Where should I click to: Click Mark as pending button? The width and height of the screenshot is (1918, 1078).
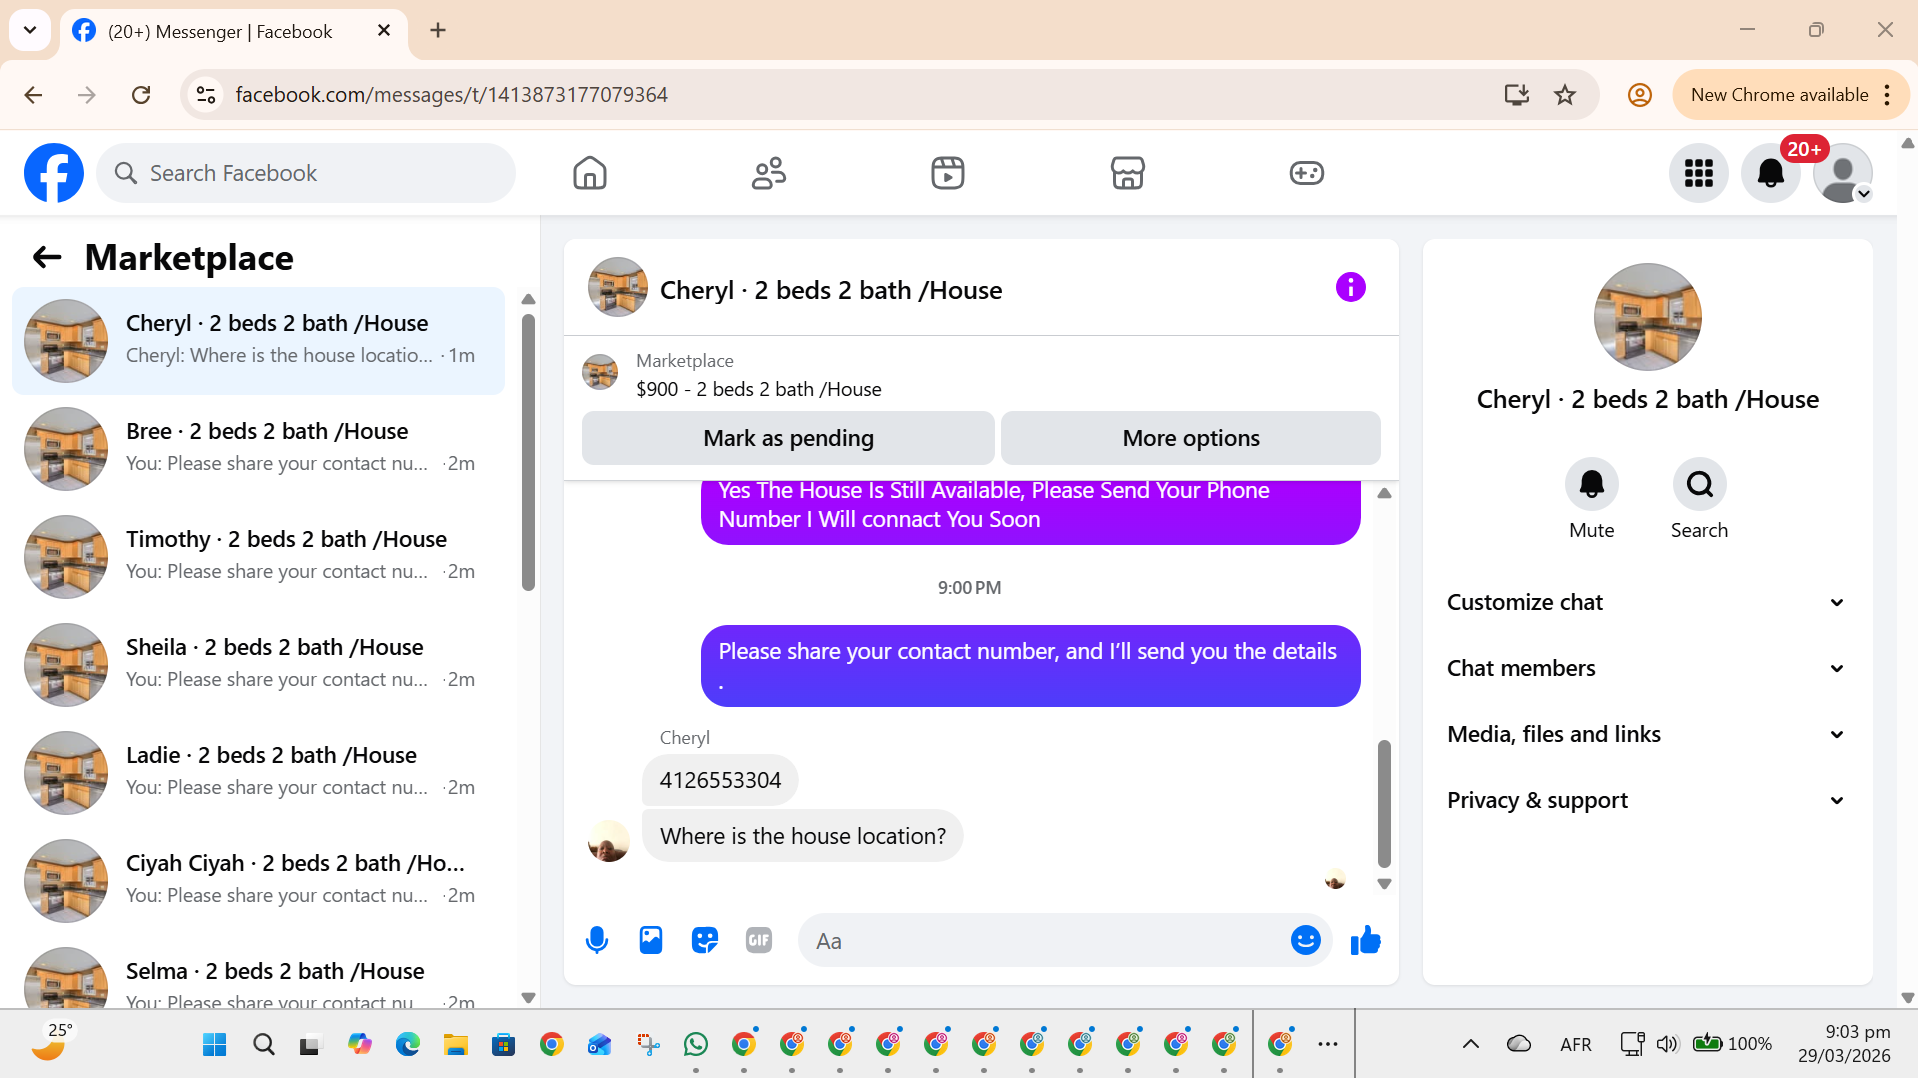tap(788, 438)
